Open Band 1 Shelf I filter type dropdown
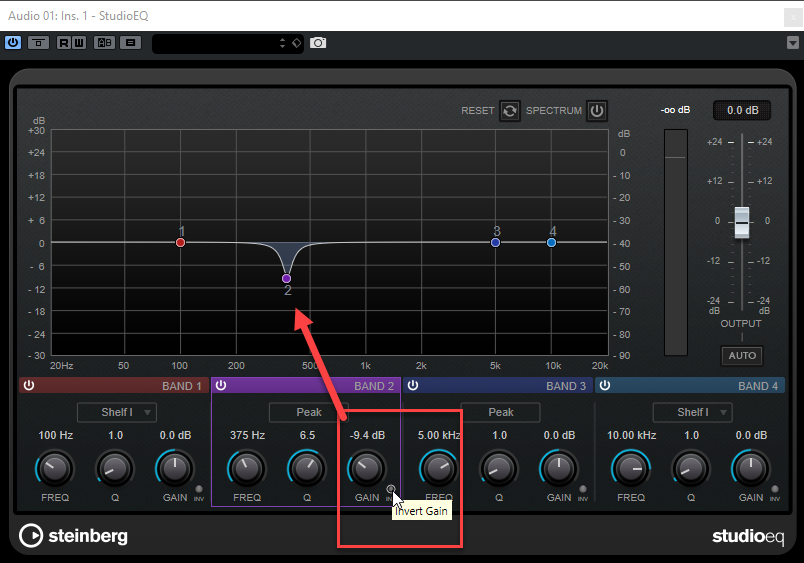Viewport: 804px width, 563px height. click(x=117, y=412)
